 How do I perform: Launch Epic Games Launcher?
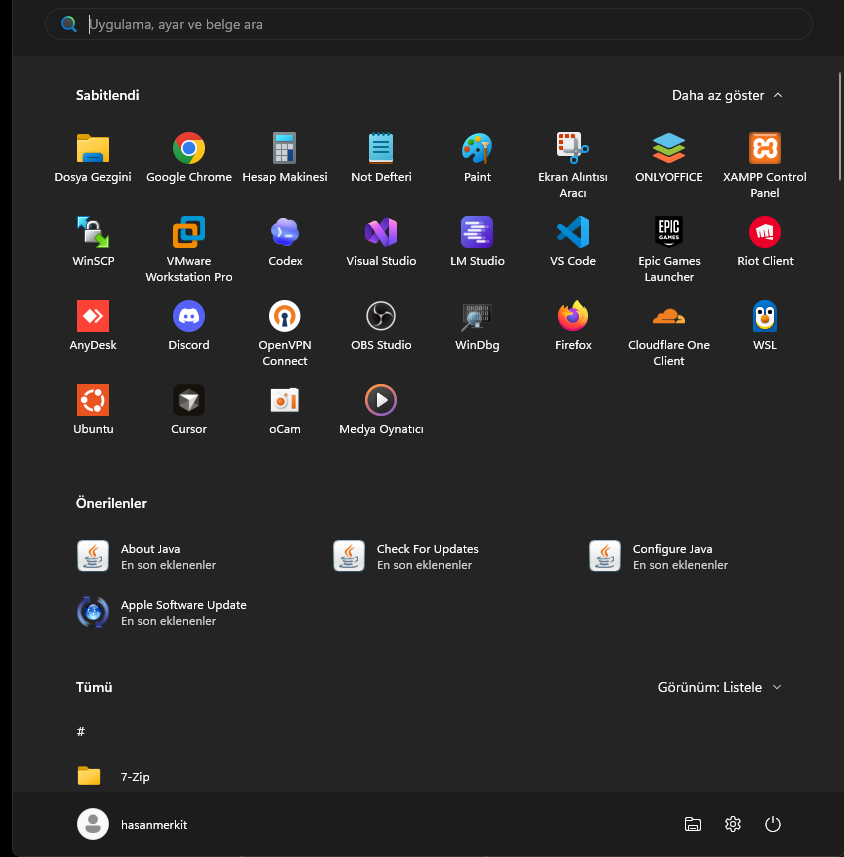[x=669, y=249]
